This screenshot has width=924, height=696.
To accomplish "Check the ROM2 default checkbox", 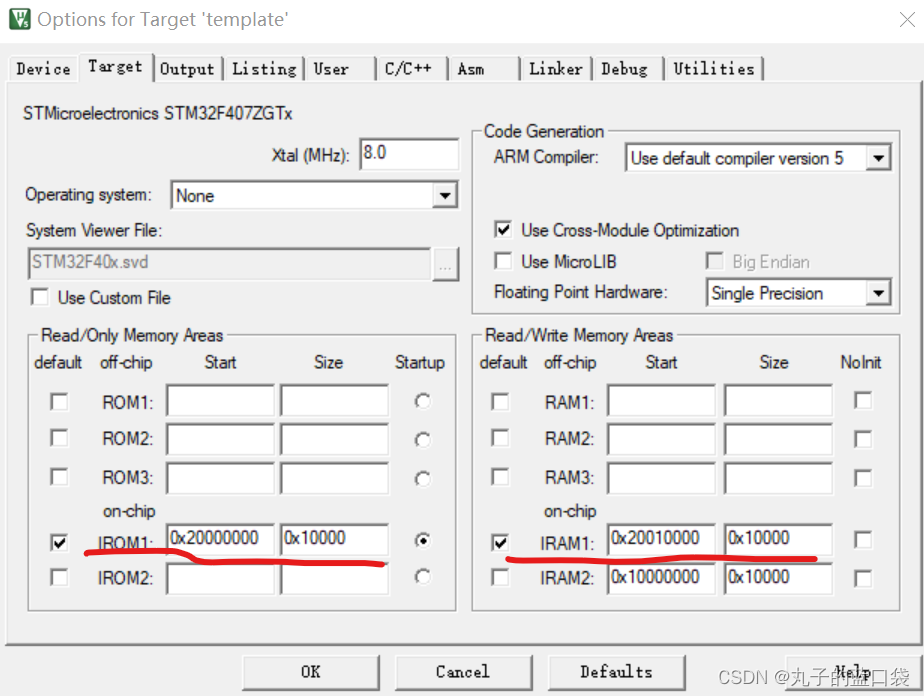I will click(x=59, y=438).
